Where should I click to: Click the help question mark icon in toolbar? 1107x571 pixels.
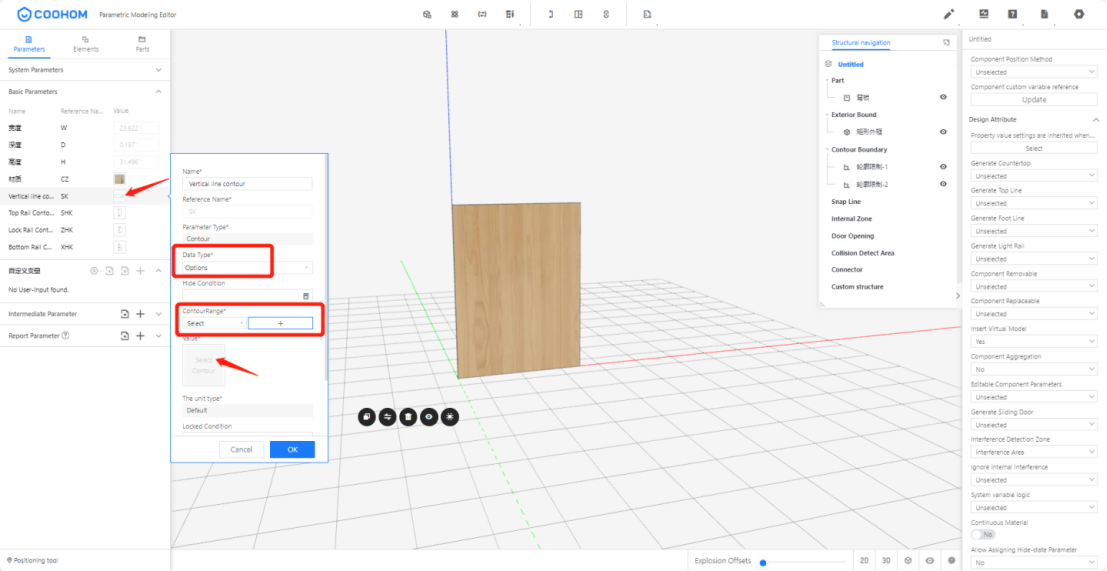pos(1013,14)
